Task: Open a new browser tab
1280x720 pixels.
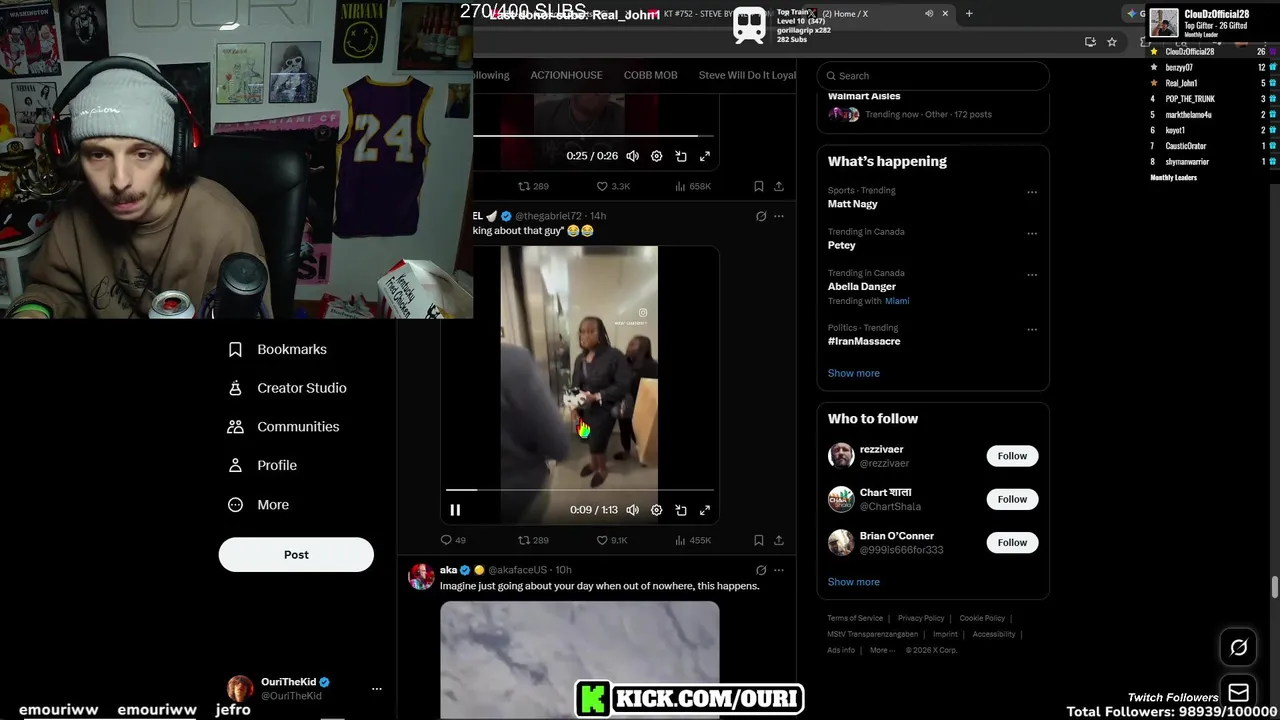Action: pyautogui.click(x=969, y=14)
